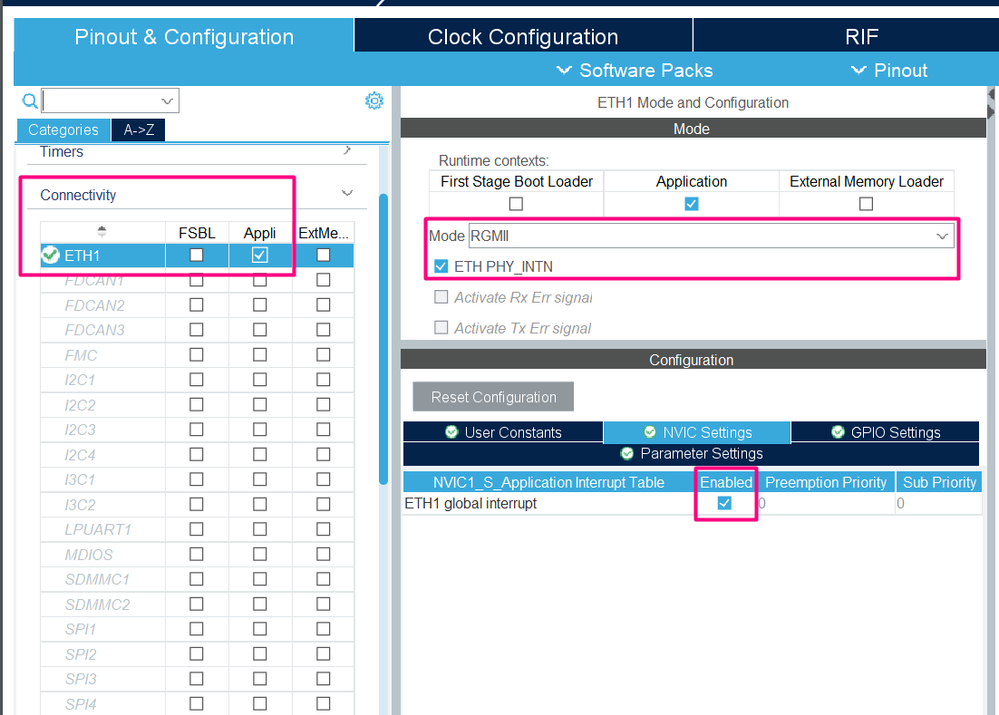Click the green check on NVIC Settings tab

[x=650, y=432]
